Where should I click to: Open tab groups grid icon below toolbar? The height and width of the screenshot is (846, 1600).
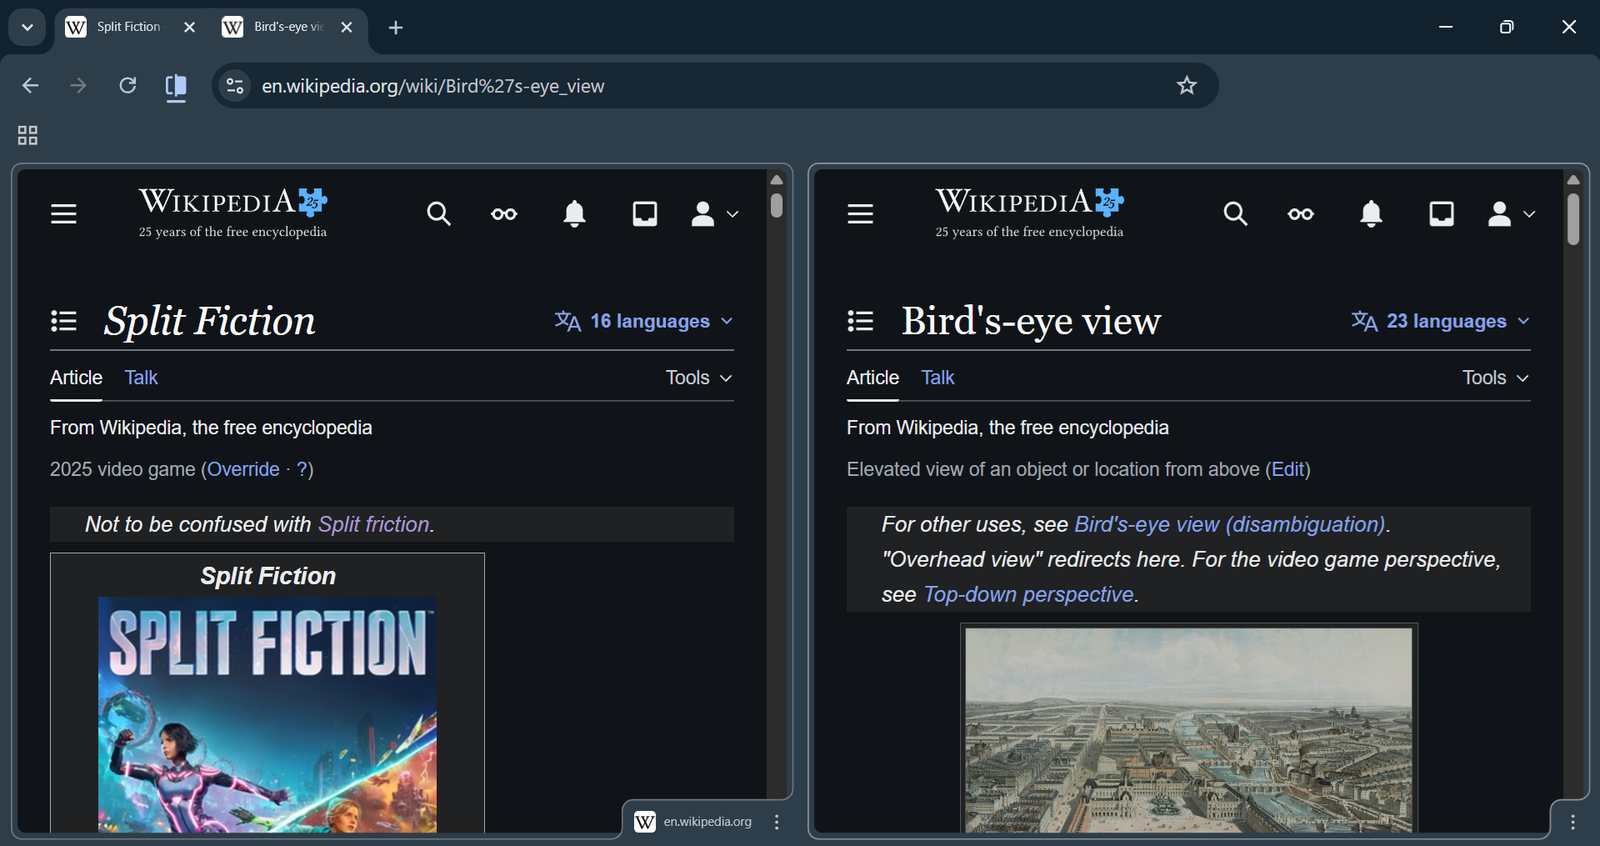point(28,135)
